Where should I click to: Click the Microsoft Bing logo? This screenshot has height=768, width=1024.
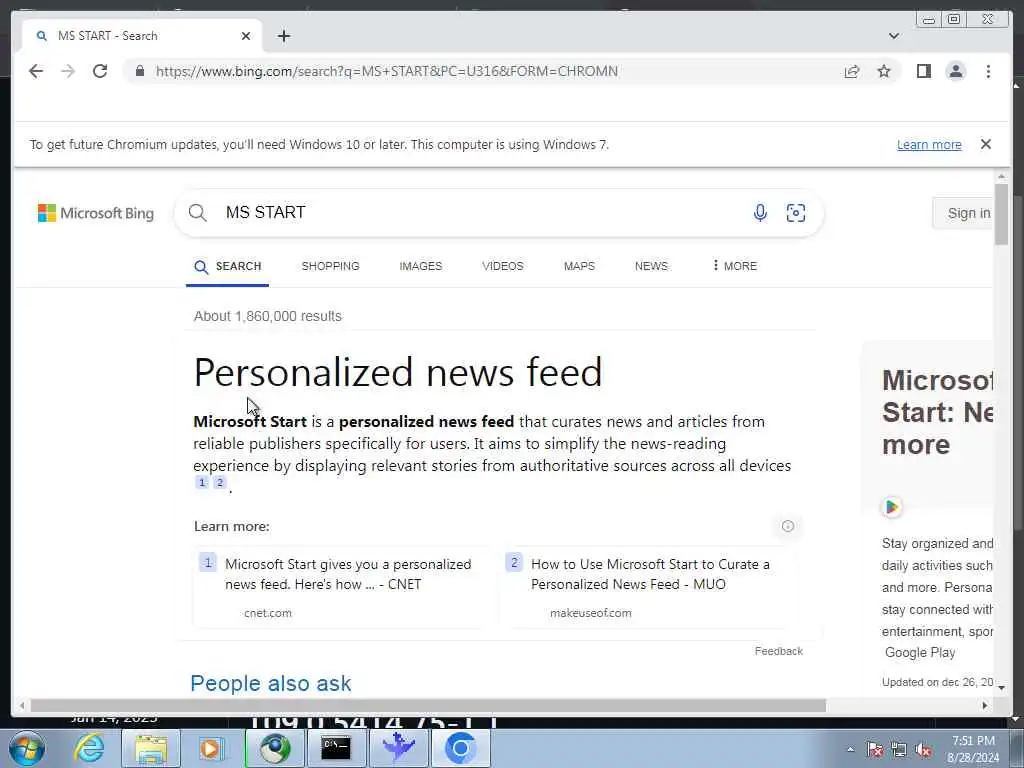tap(96, 213)
